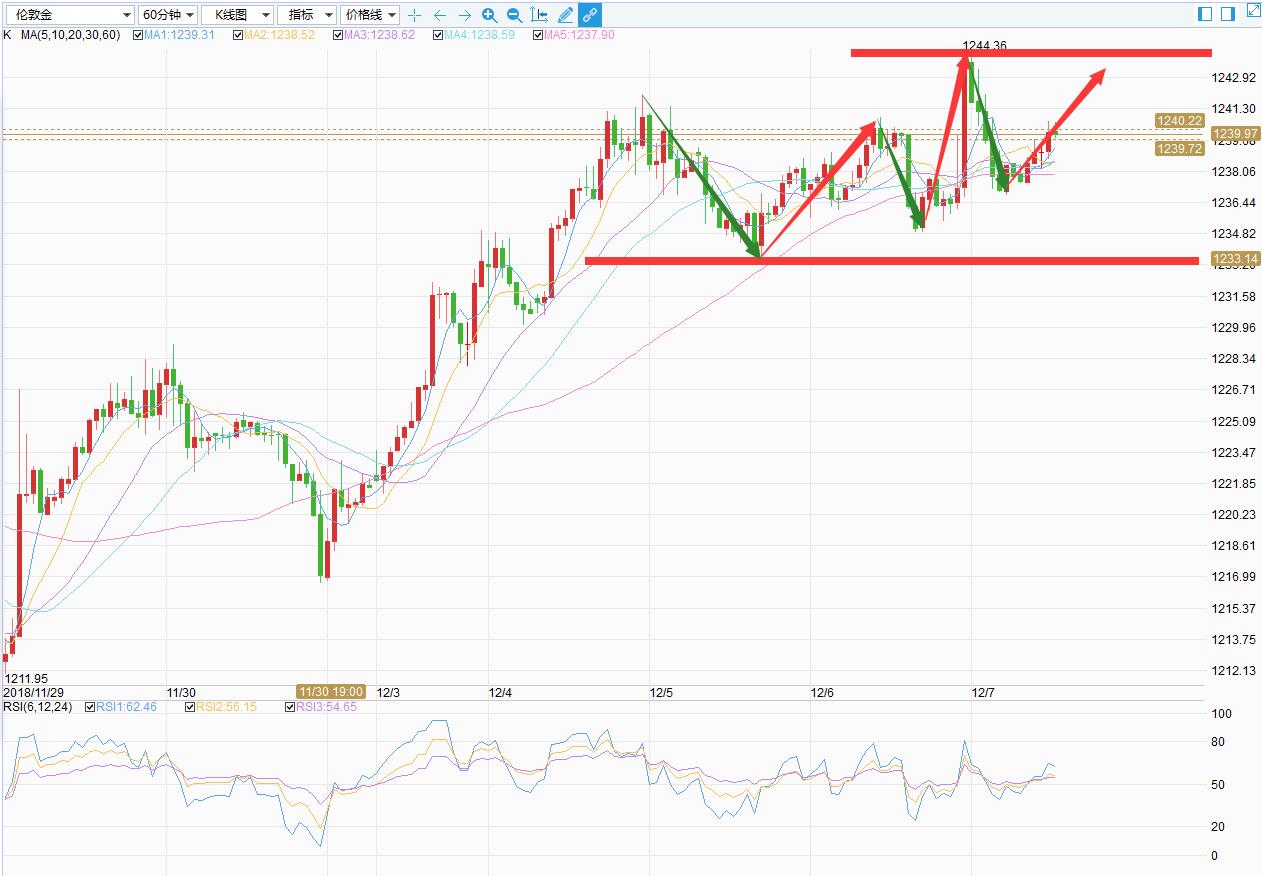This screenshot has height=876, width=1262.
Task: Toggle the MA3 moving average checkbox
Action: (x=337, y=35)
